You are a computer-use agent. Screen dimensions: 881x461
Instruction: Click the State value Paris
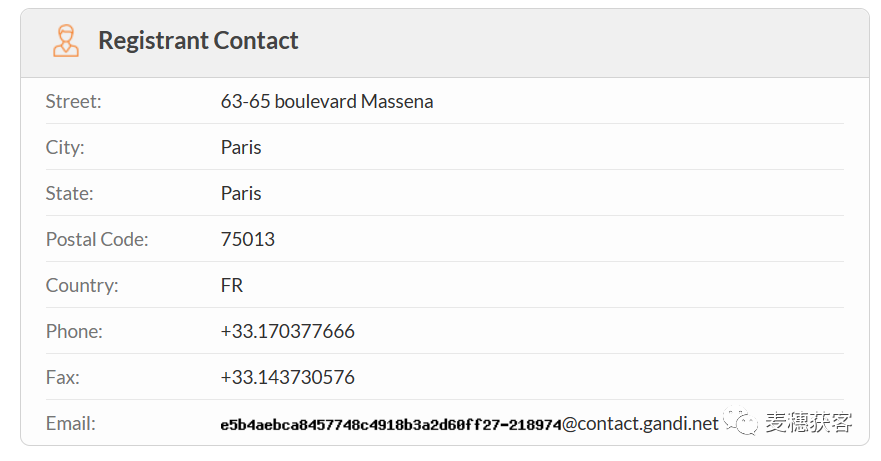coord(241,193)
